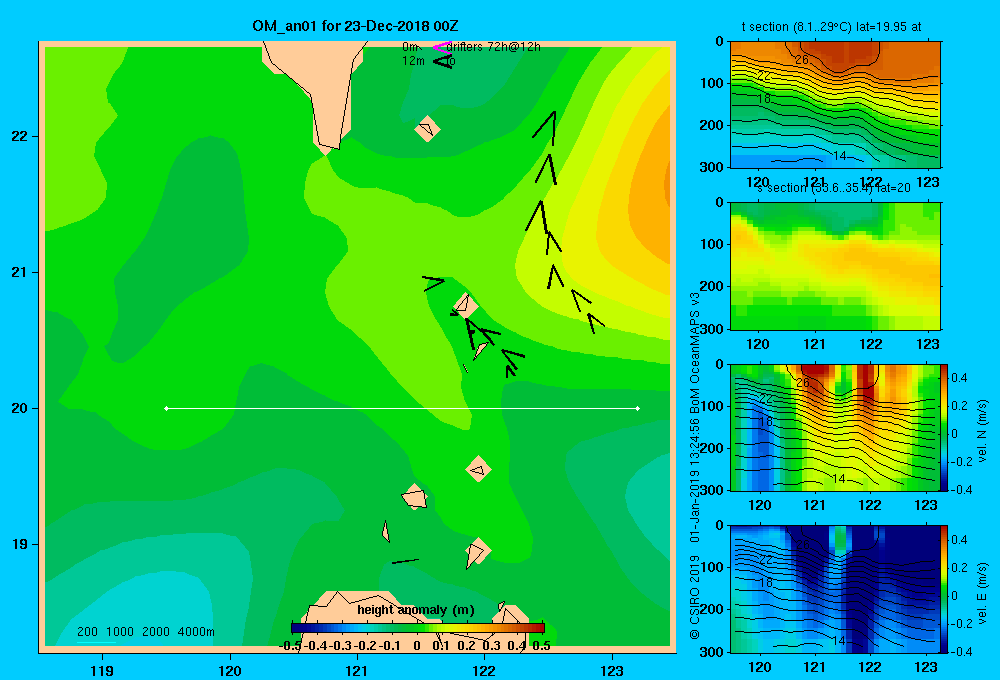Click the '300' depth label of salinity section
Screen dimensions: 1000x680
click(x=711, y=329)
